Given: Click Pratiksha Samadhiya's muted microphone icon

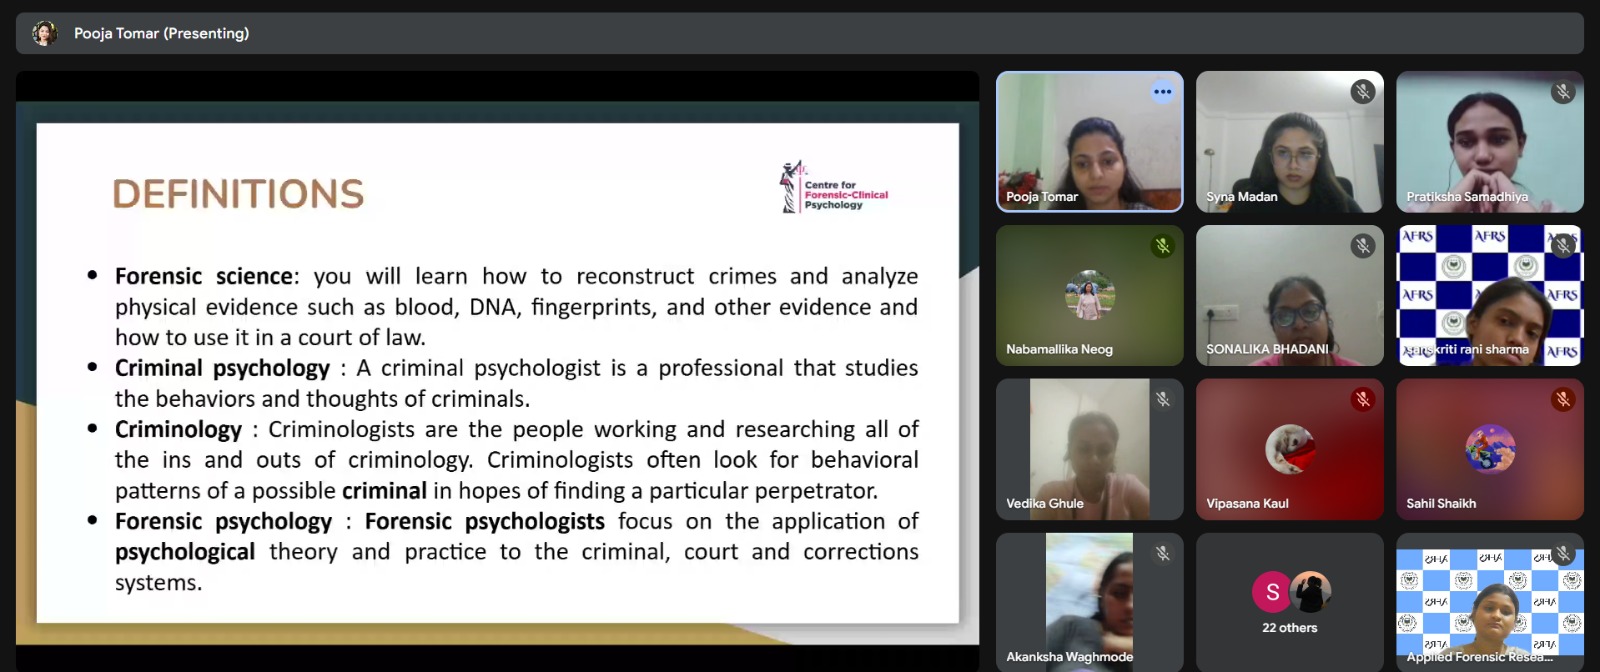Looking at the screenshot, I should 1563,92.
